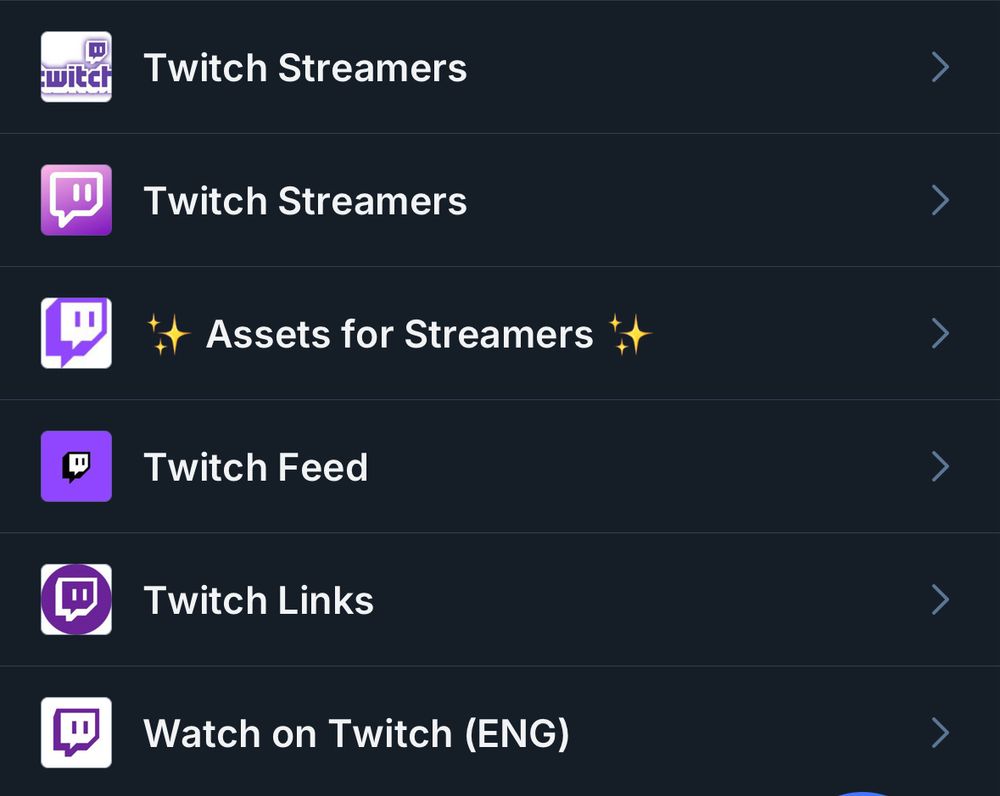The height and width of the screenshot is (796, 1000).
Task: Select the Twitch Streamers text beside the gradient glitch icon
Action: tap(305, 201)
